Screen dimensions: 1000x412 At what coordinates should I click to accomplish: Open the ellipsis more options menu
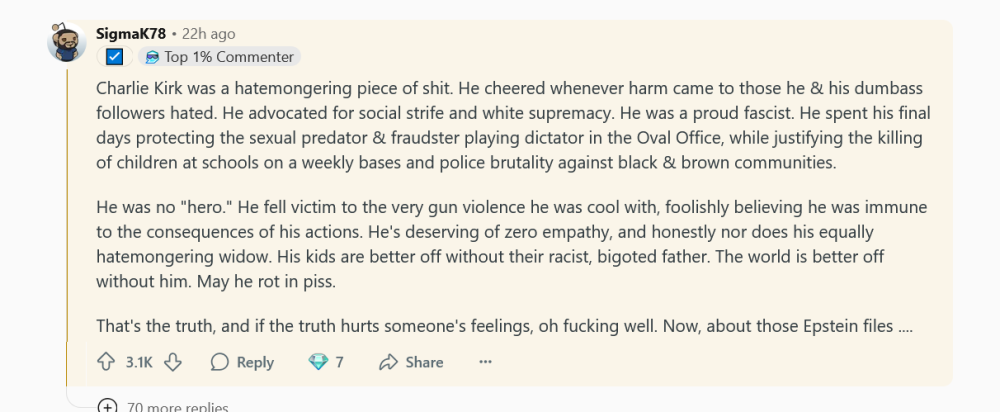tap(486, 362)
